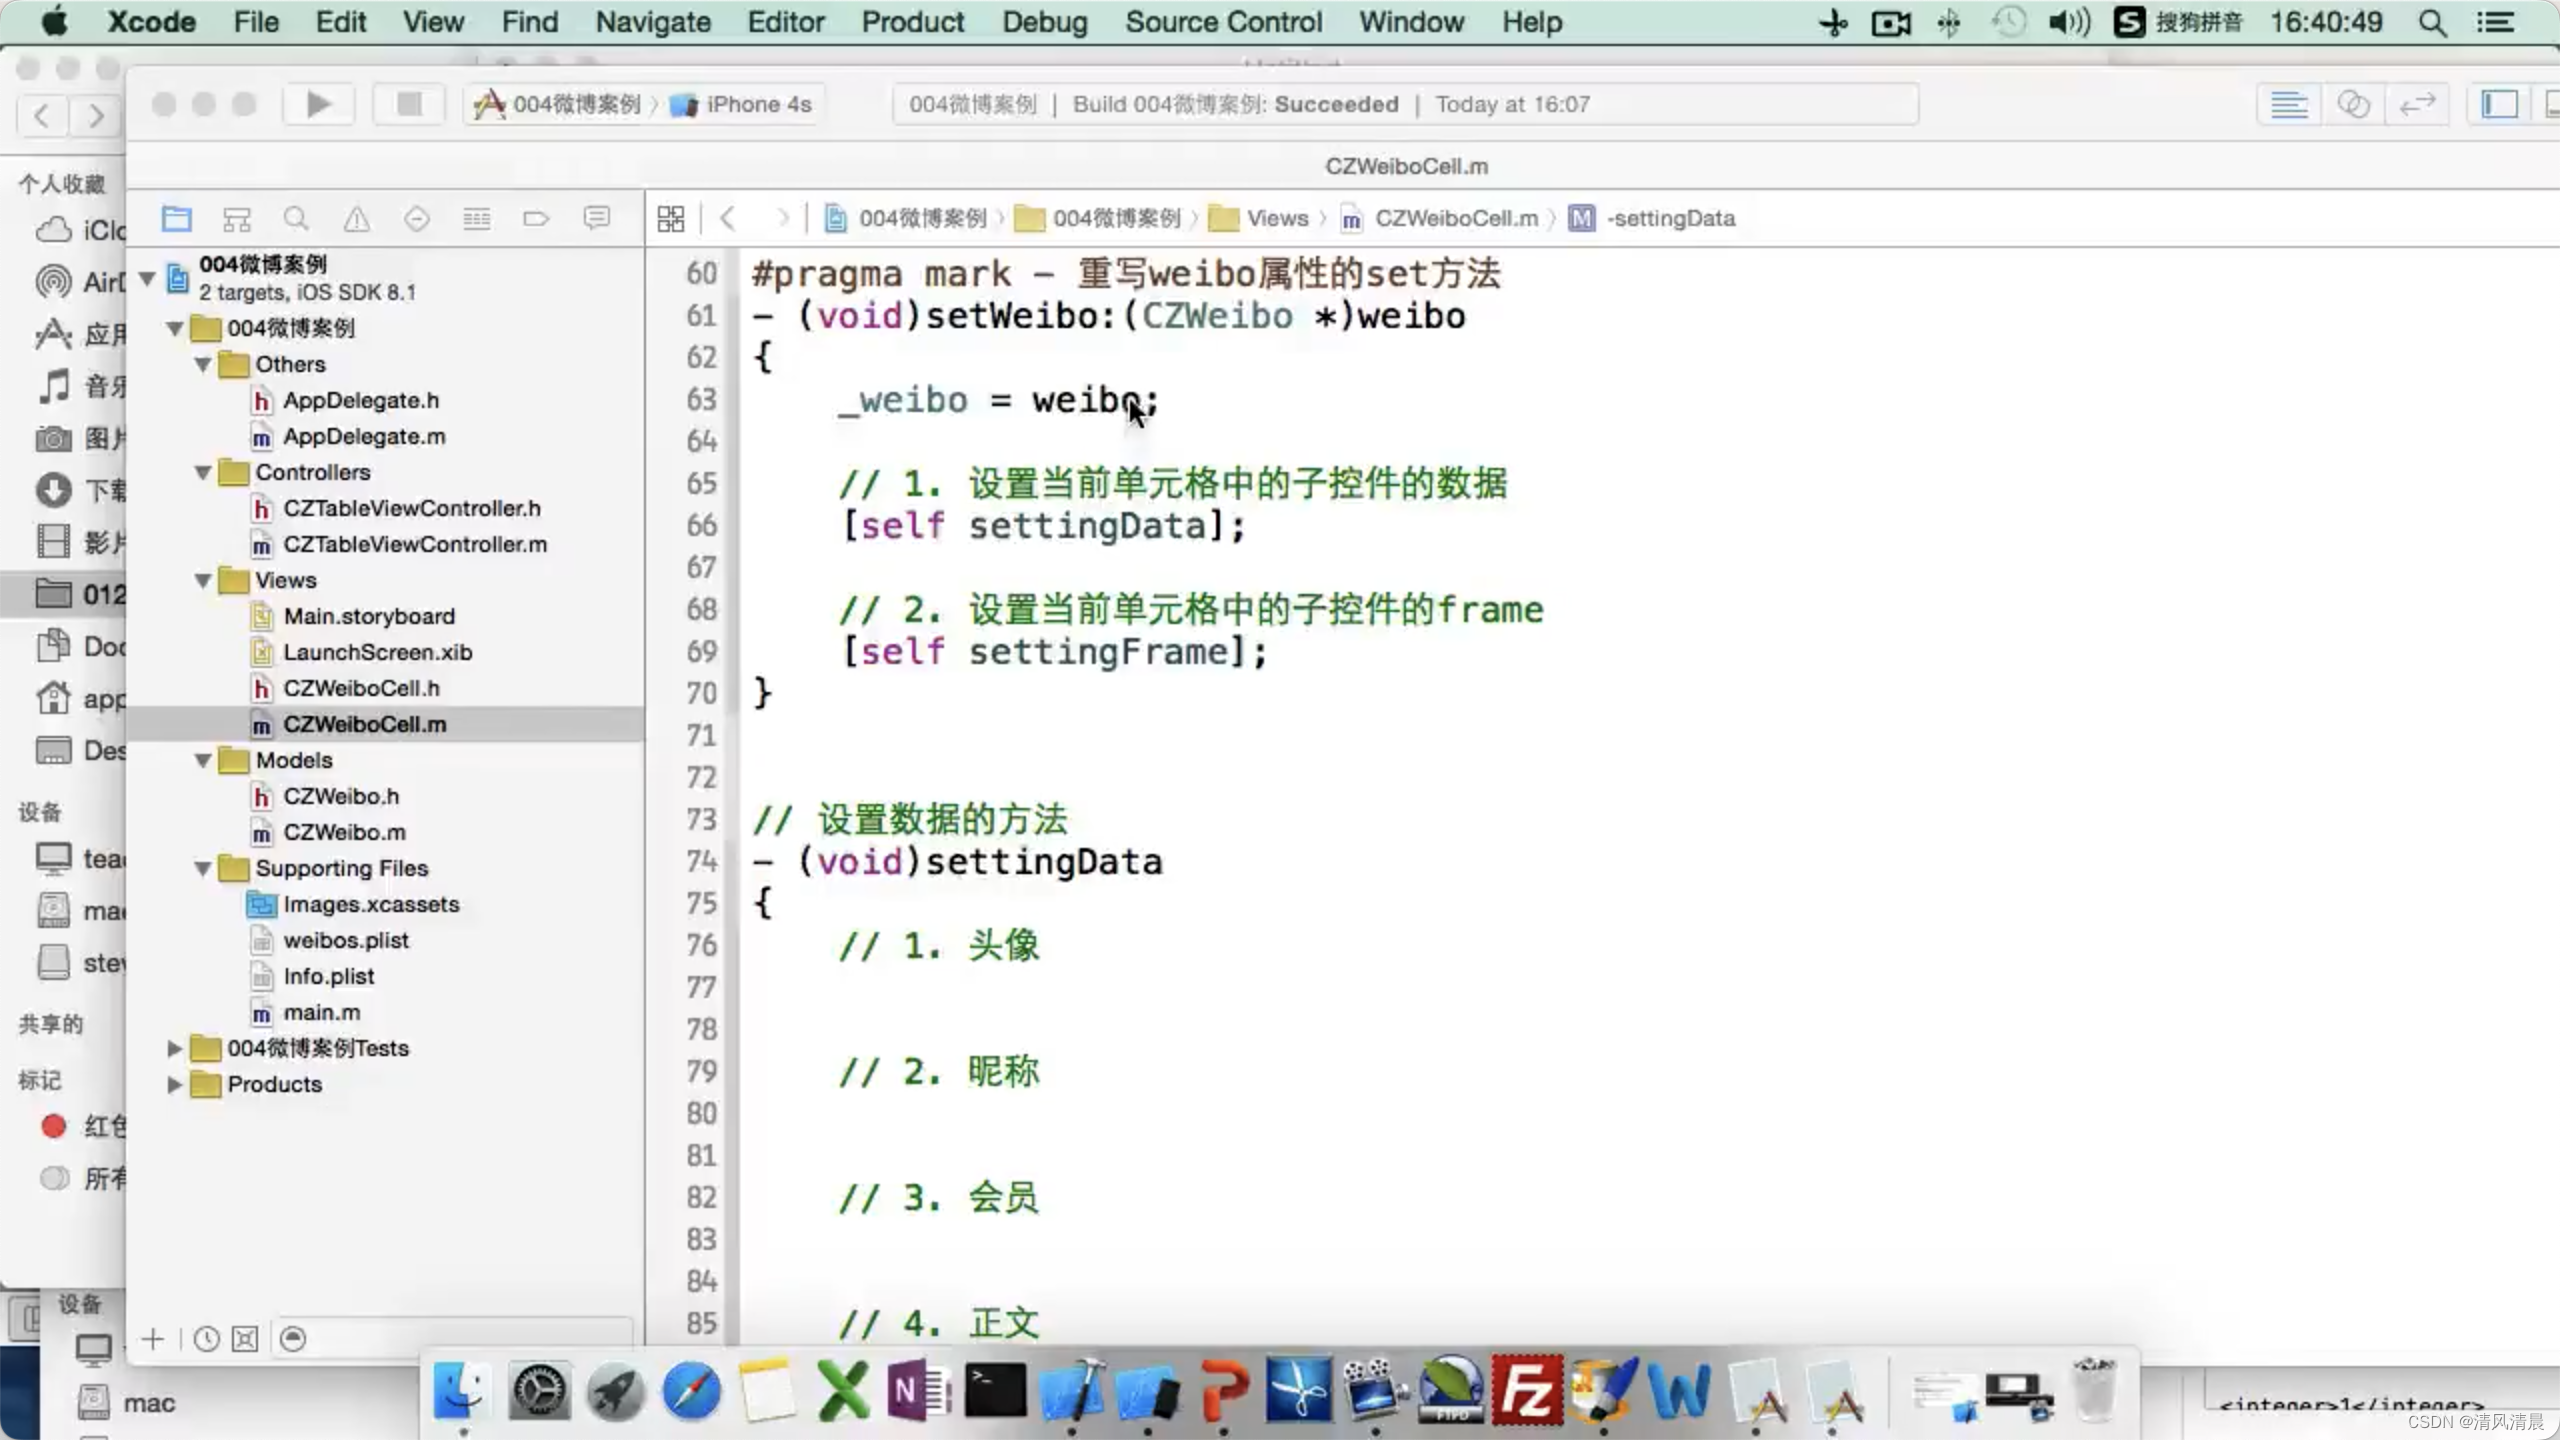
Task: Go forward in editor history
Action: click(782, 218)
